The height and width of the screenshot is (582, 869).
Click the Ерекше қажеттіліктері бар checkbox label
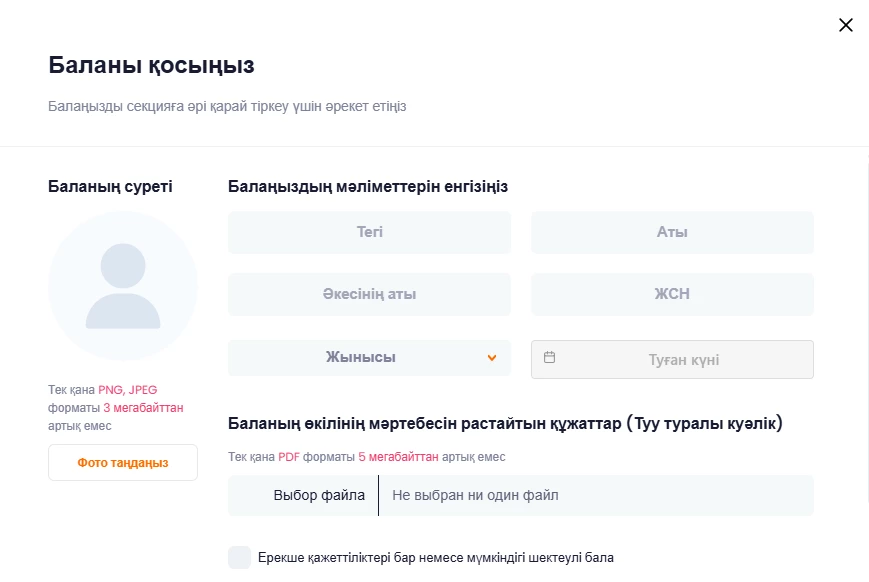[x=435, y=557]
